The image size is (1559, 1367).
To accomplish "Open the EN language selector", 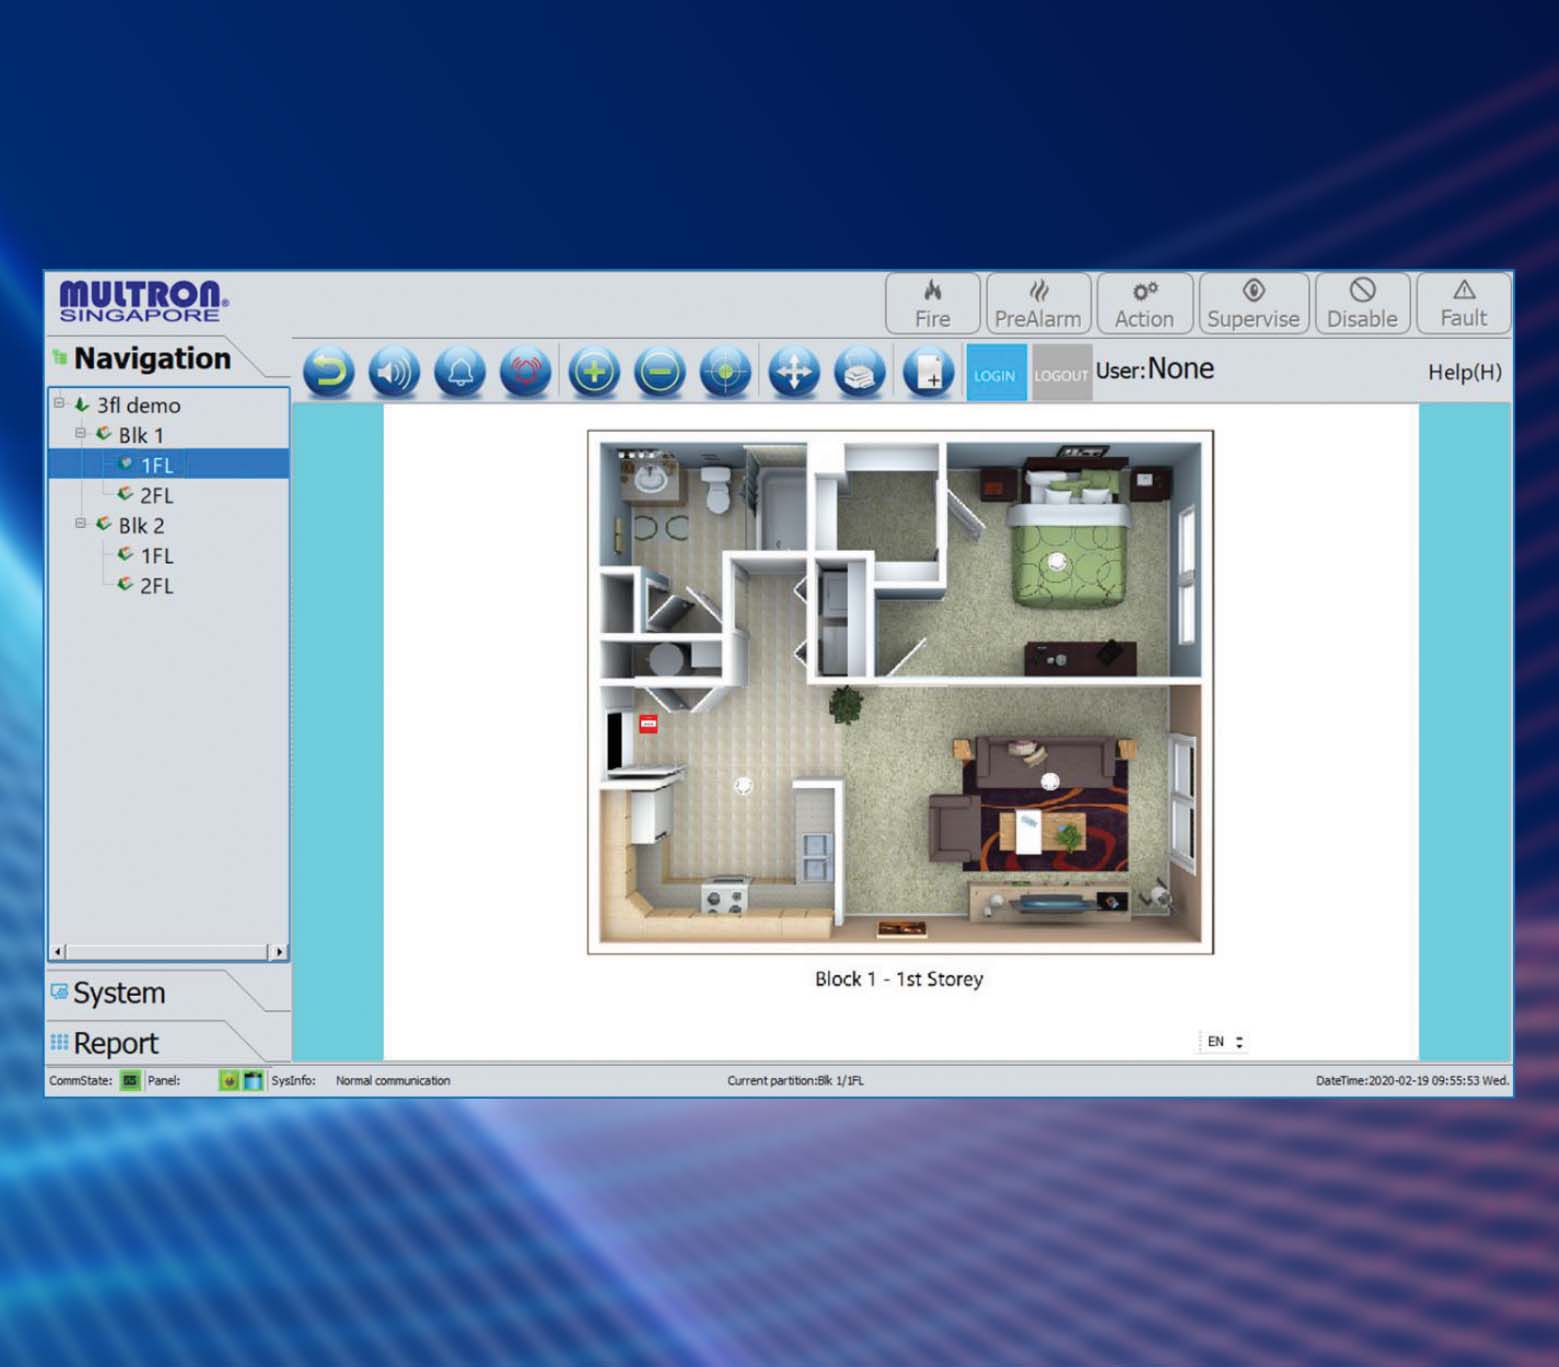I will 1224,1041.
